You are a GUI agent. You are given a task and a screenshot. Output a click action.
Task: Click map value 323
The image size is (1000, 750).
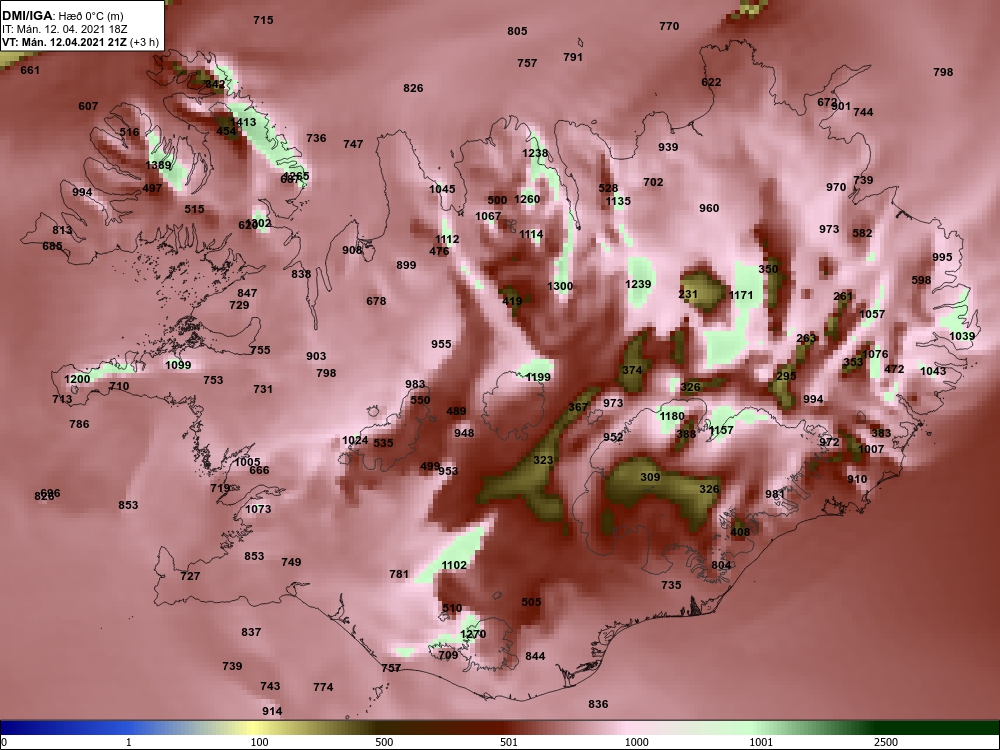pos(543,460)
